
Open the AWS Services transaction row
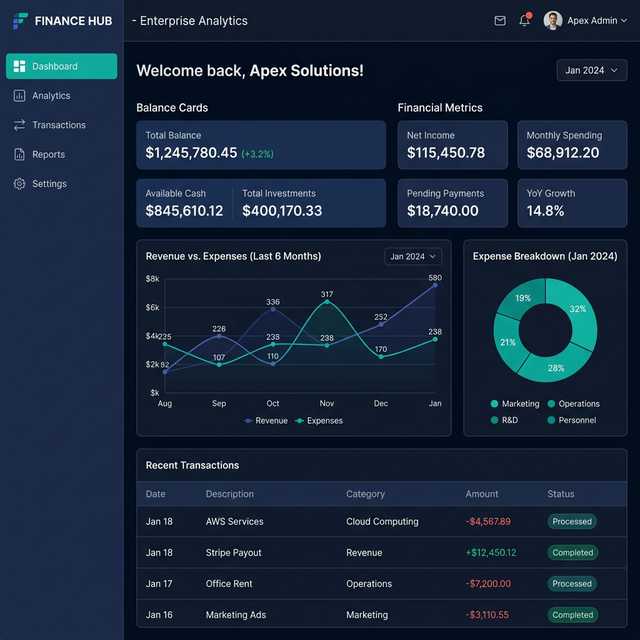click(382, 521)
